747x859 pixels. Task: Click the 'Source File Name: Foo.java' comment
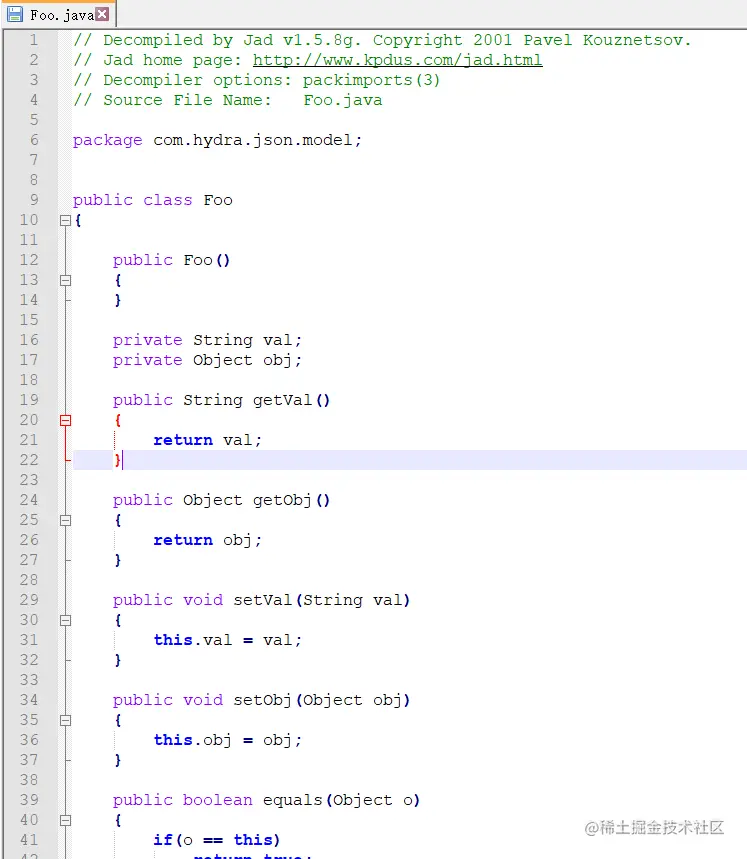tap(228, 100)
